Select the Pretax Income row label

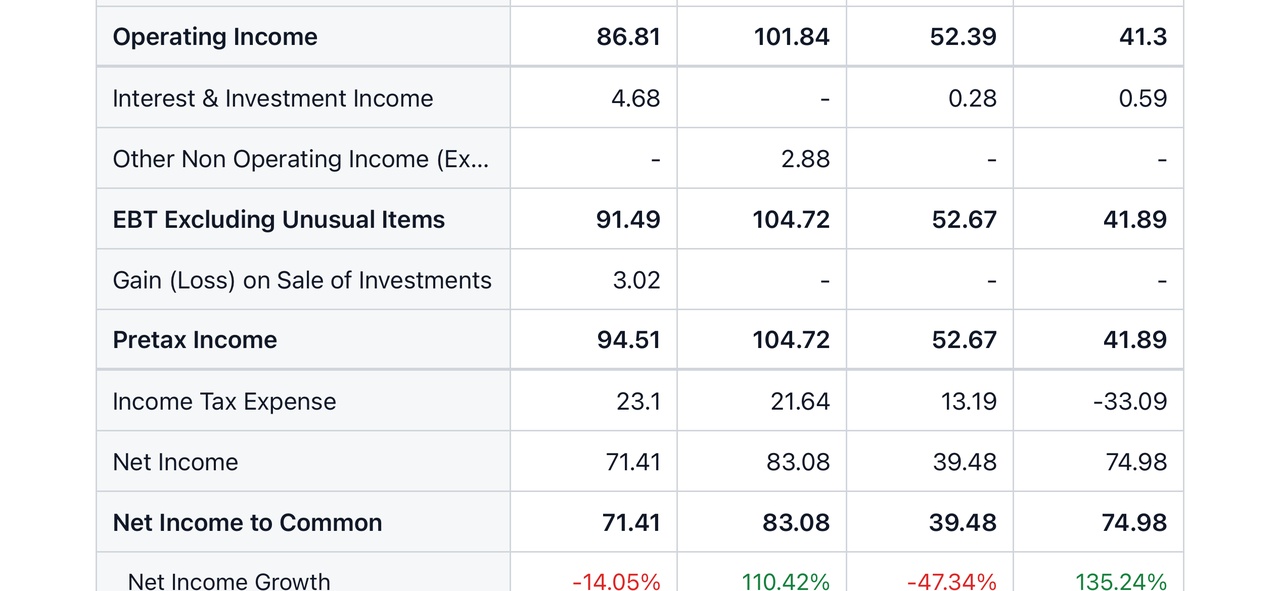195,340
